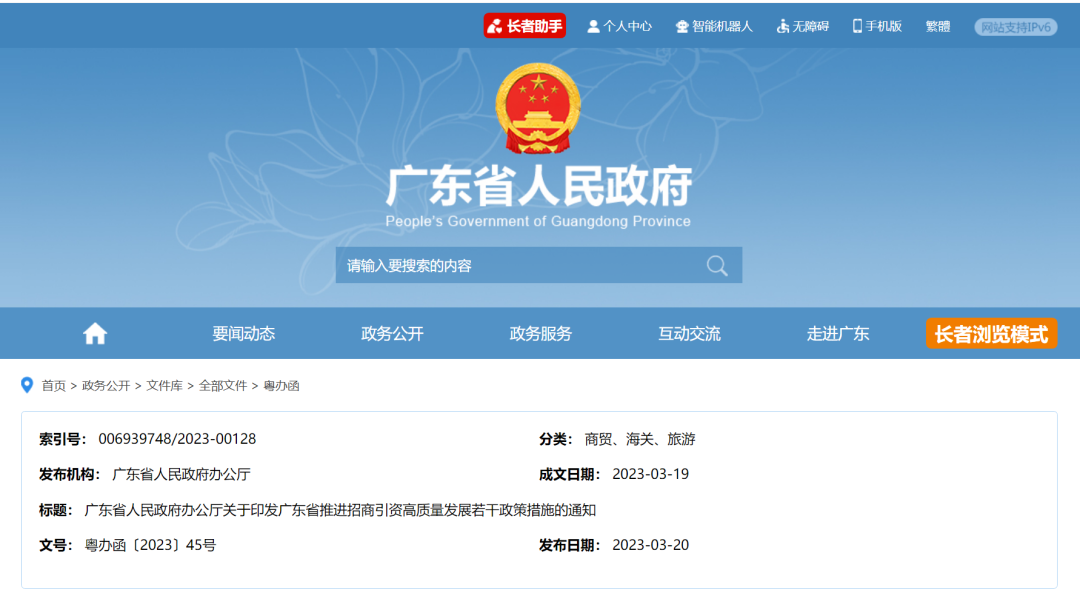
Task: Open the 长者助手 elder assistant button
Action: click(525, 26)
